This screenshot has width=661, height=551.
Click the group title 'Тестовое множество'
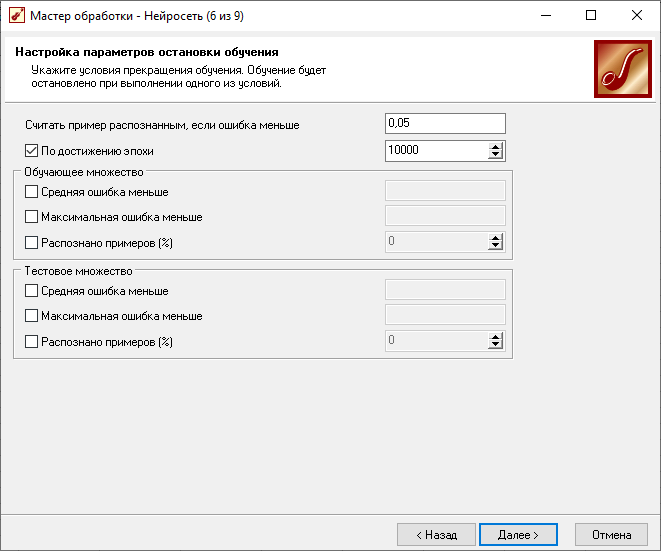pos(78,271)
